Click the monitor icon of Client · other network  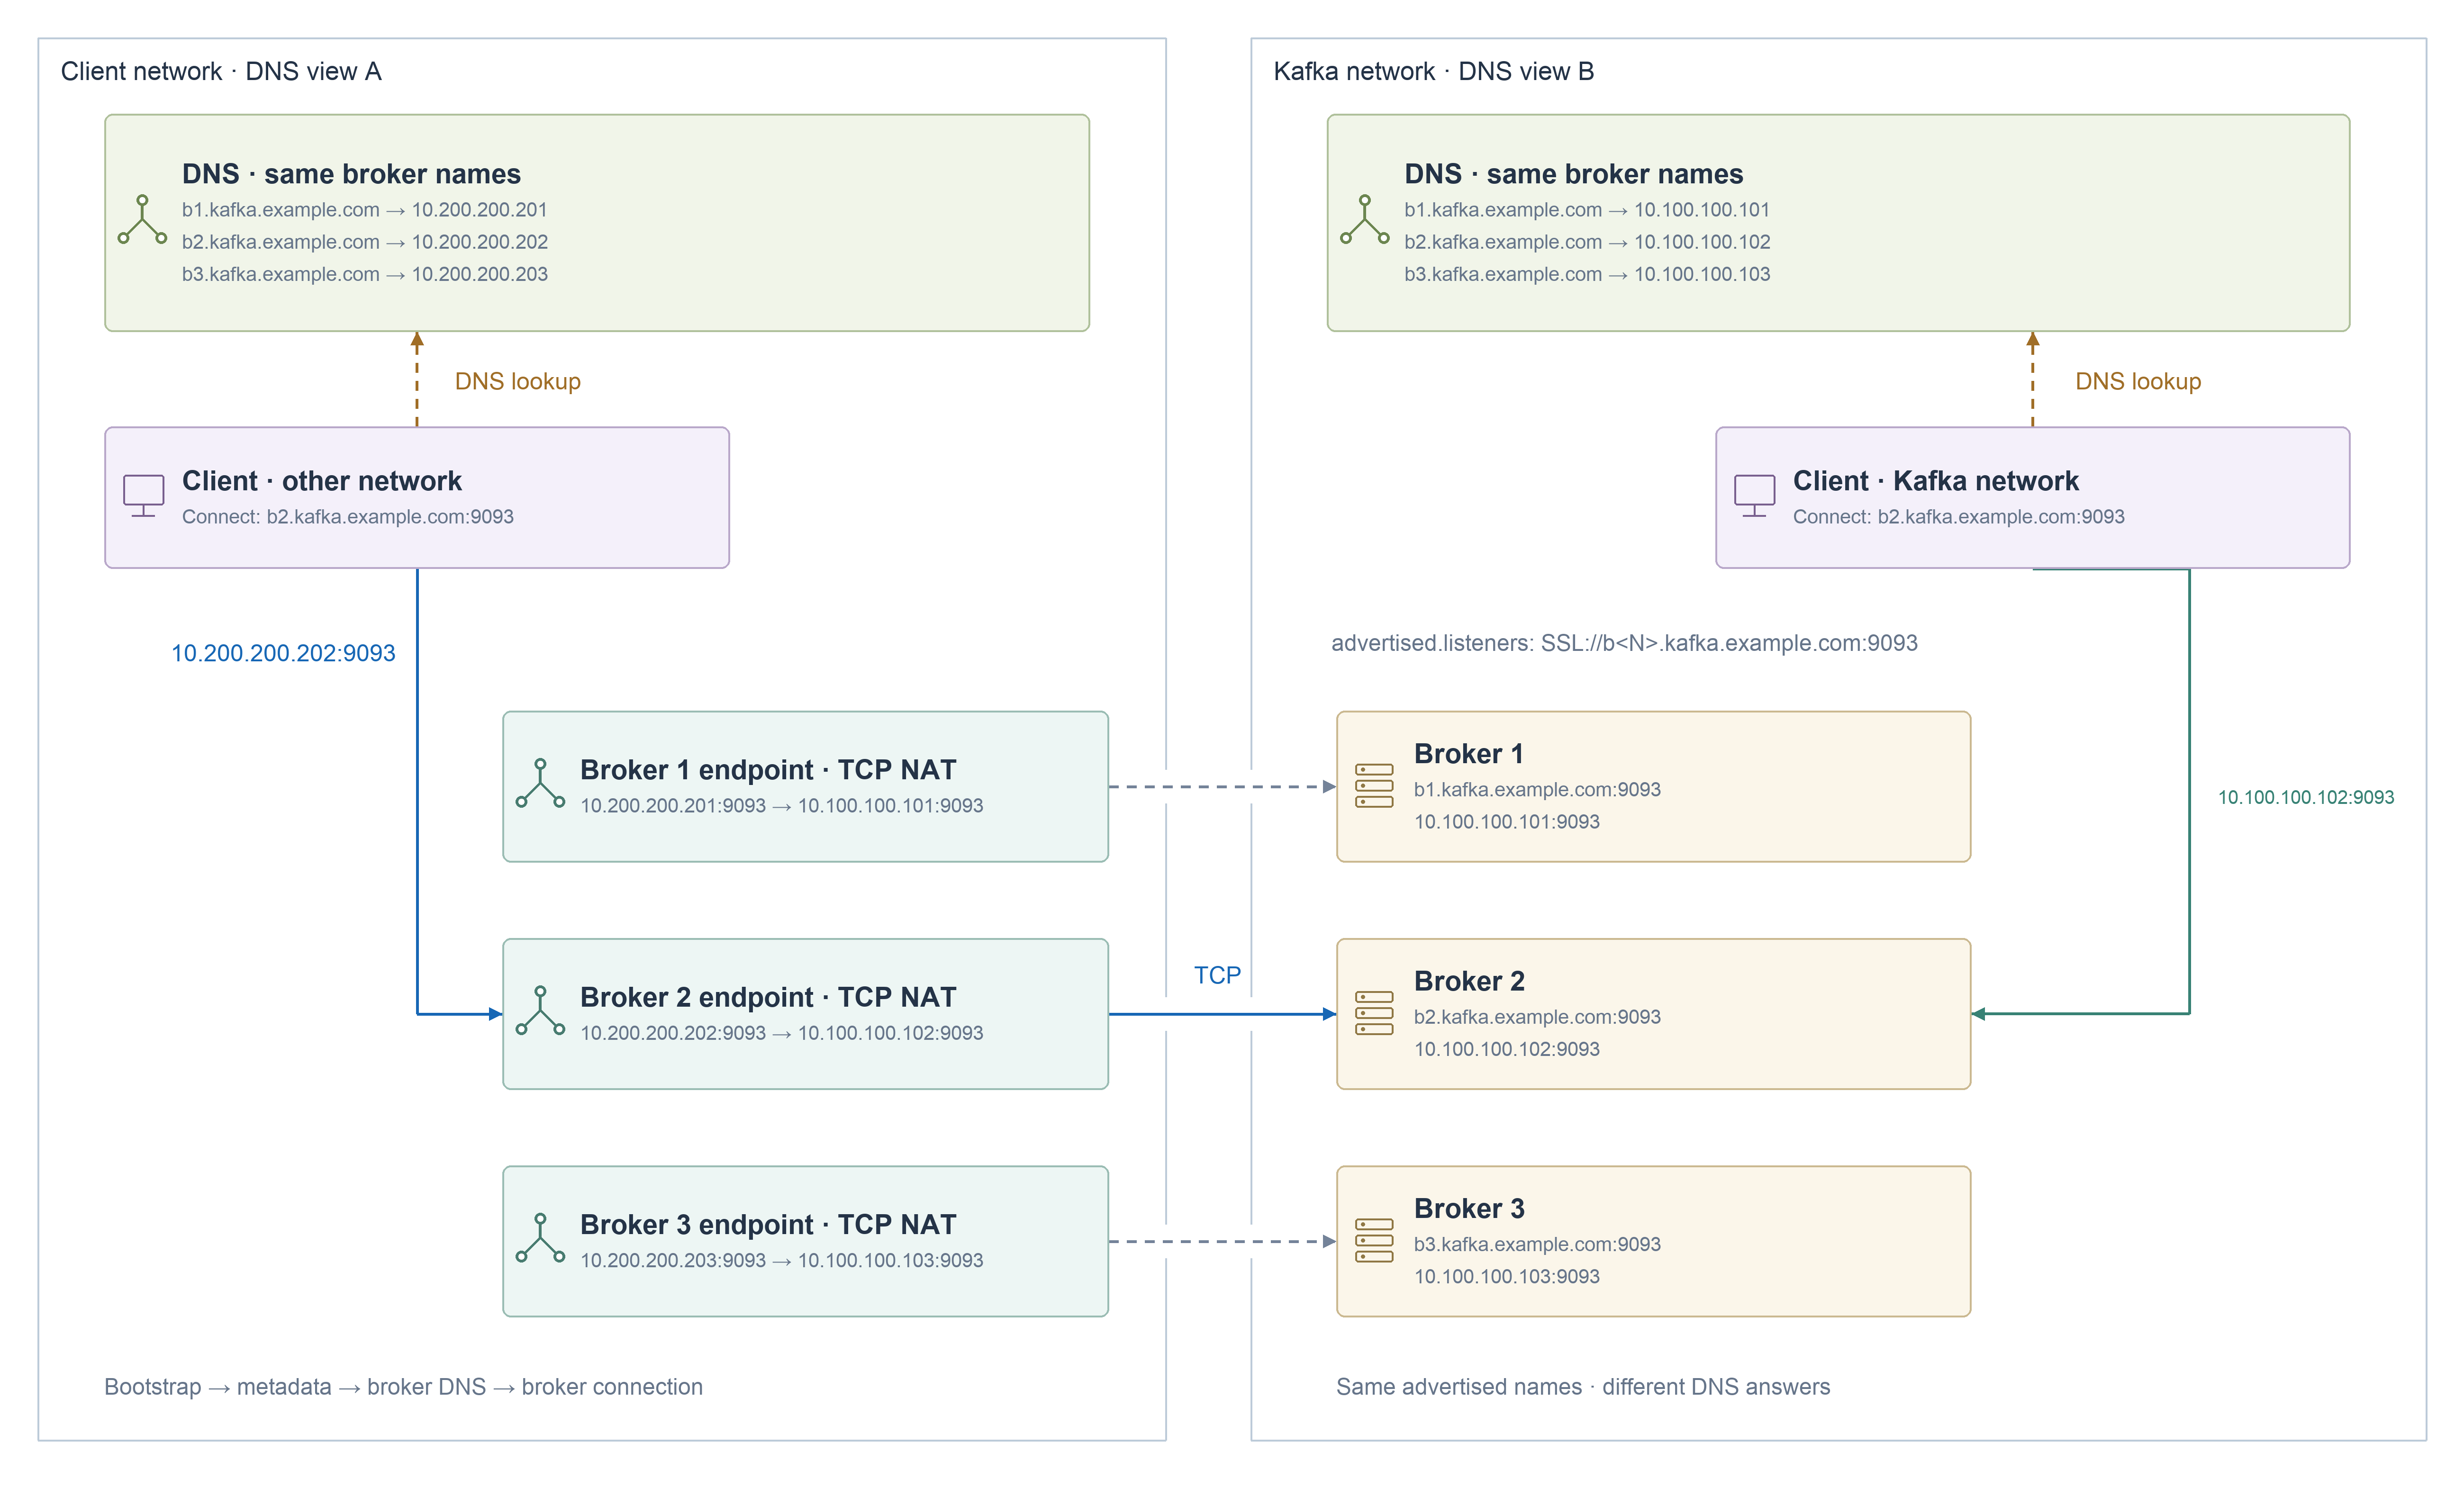click(x=143, y=496)
